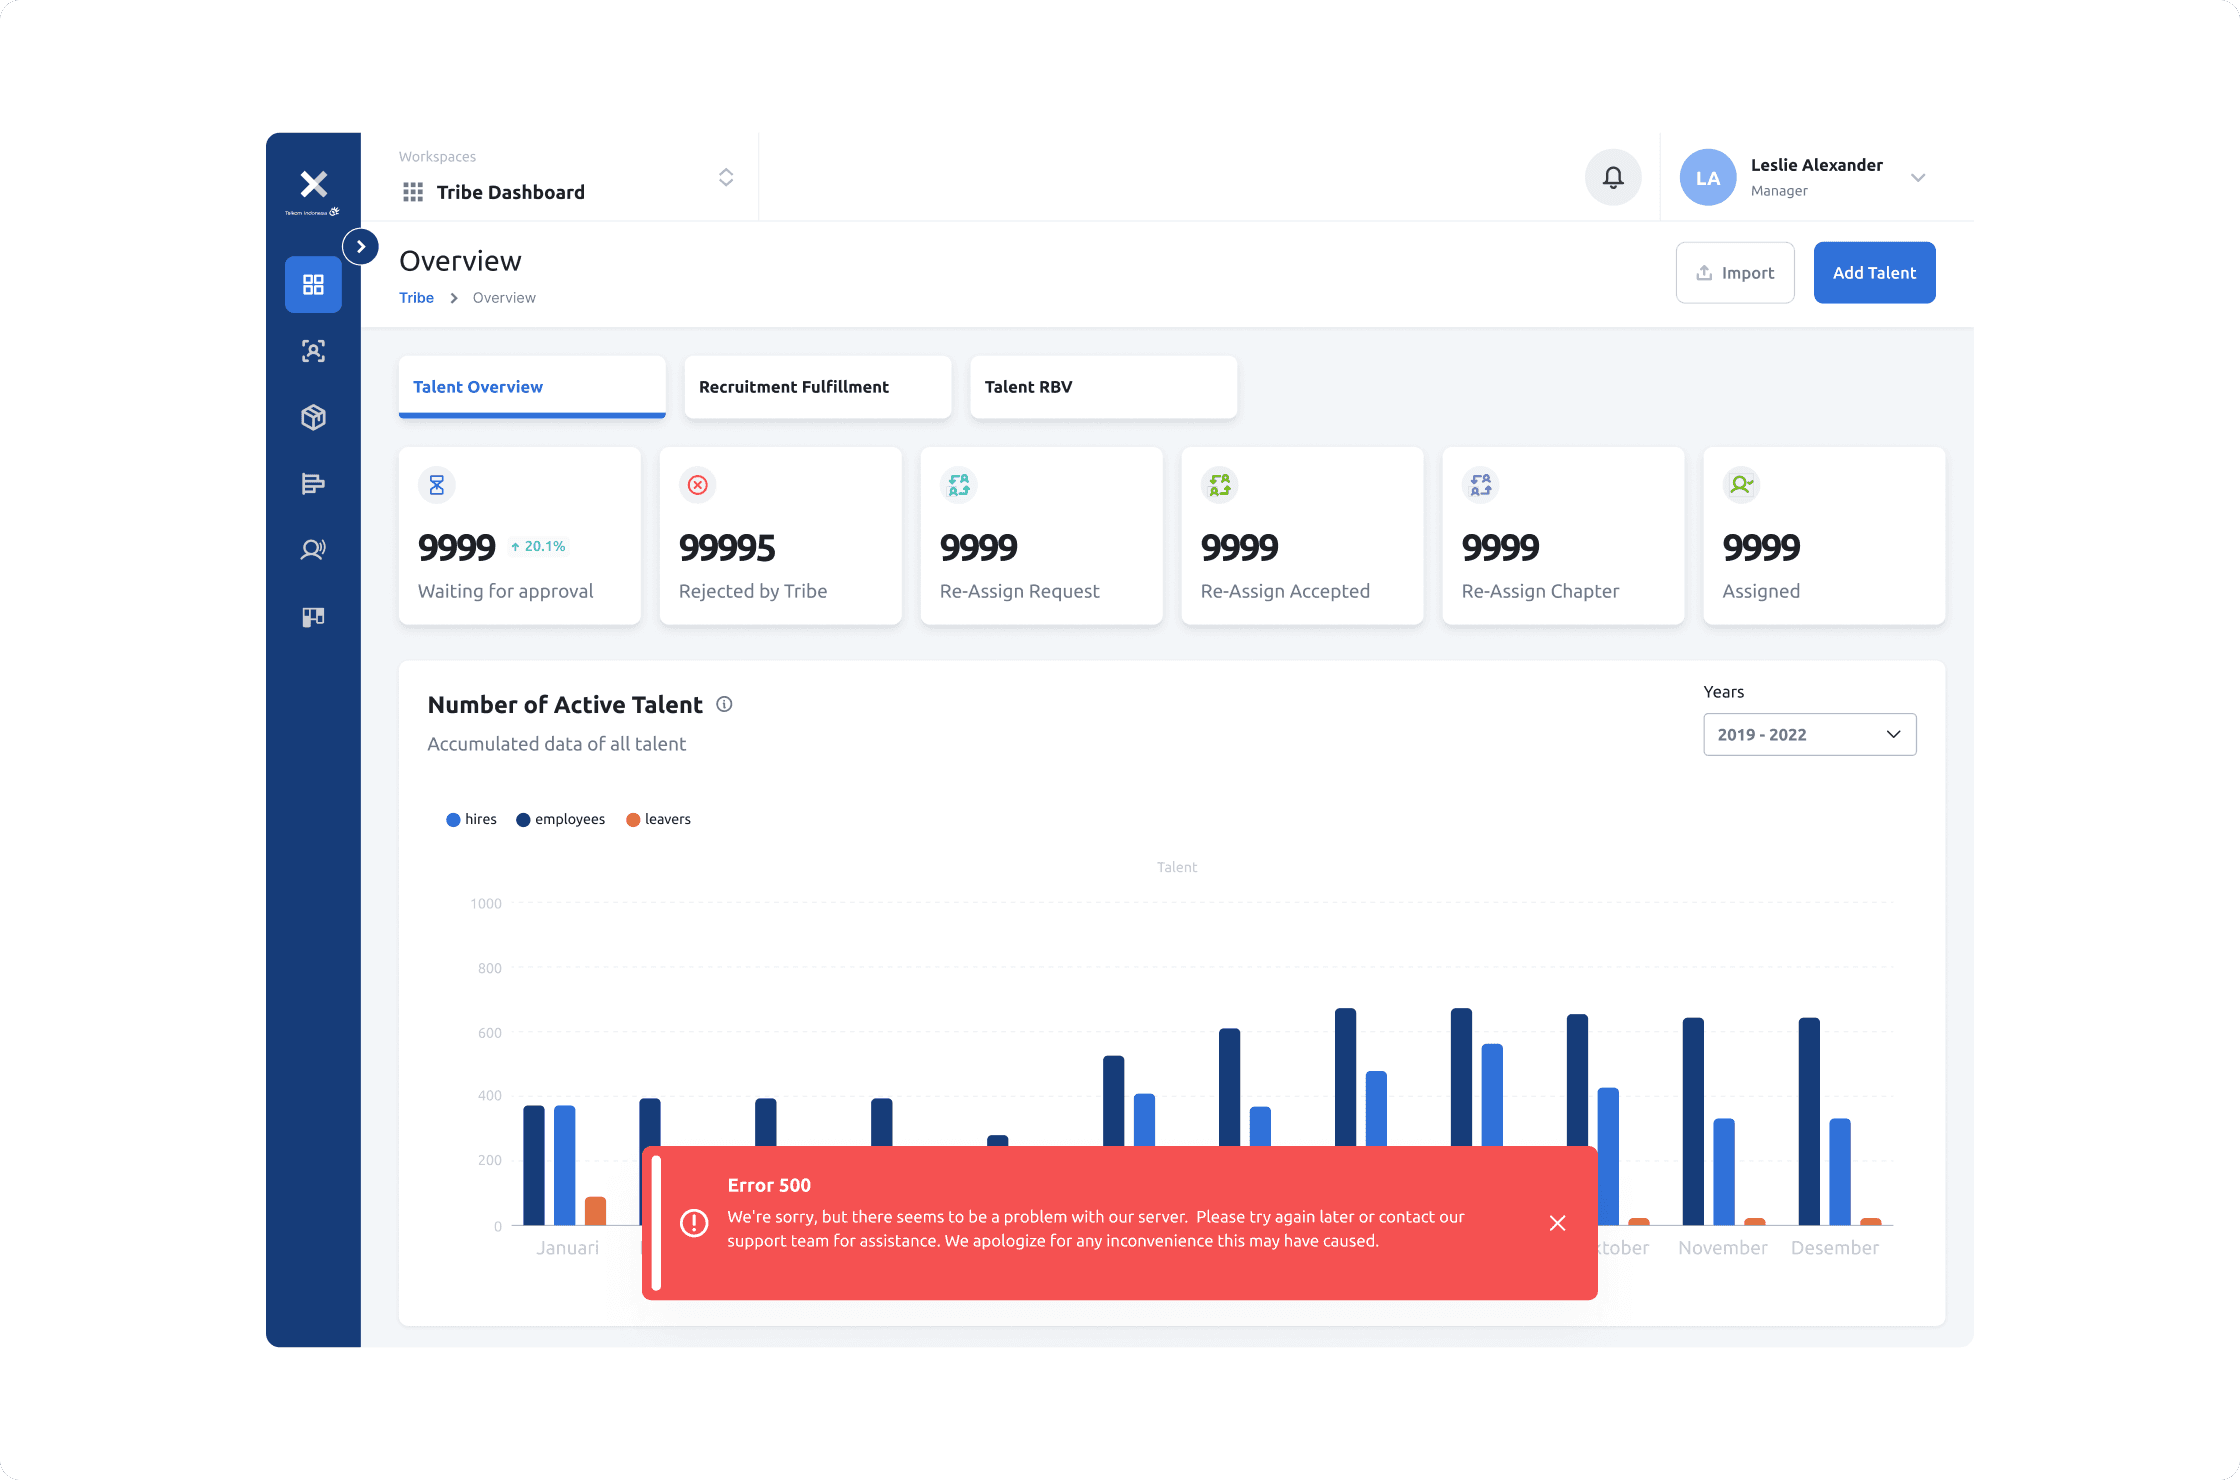Open Leslie Alexander profile menu chevron

click(1918, 178)
